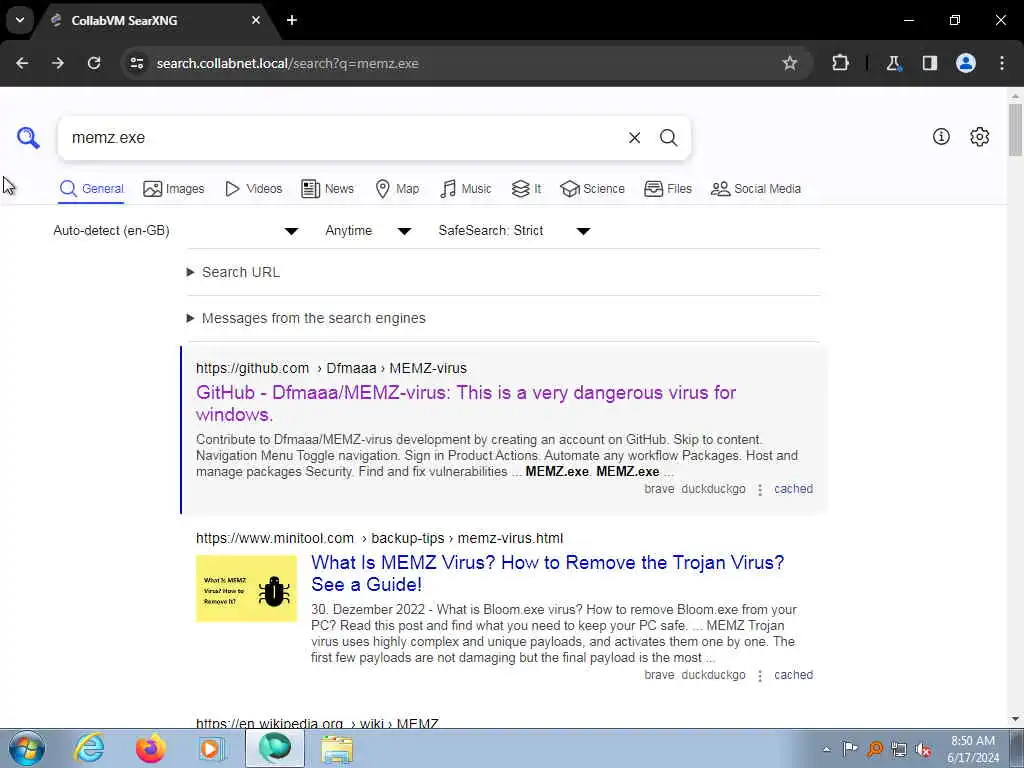Go back with the browser back arrow
Viewport: 1024px width, 768px height.
[22, 63]
